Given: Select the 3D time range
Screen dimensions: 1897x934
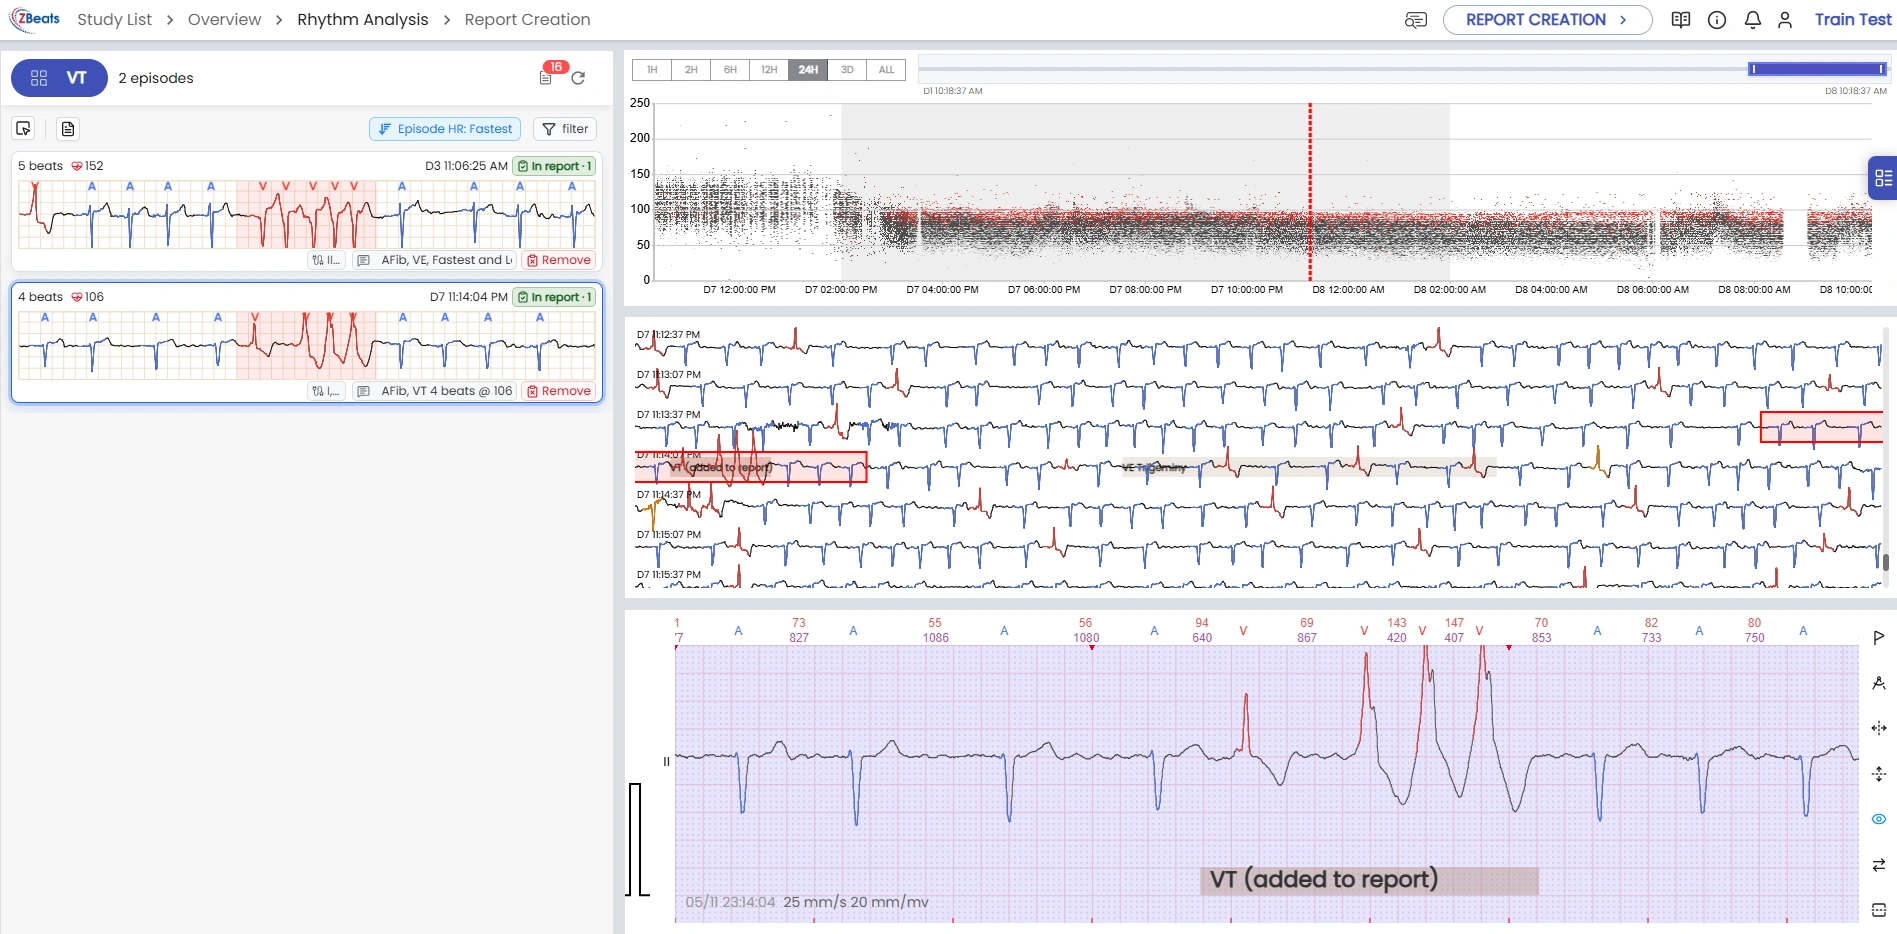Looking at the screenshot, I should pyautogui.click(x=847, y=70).
